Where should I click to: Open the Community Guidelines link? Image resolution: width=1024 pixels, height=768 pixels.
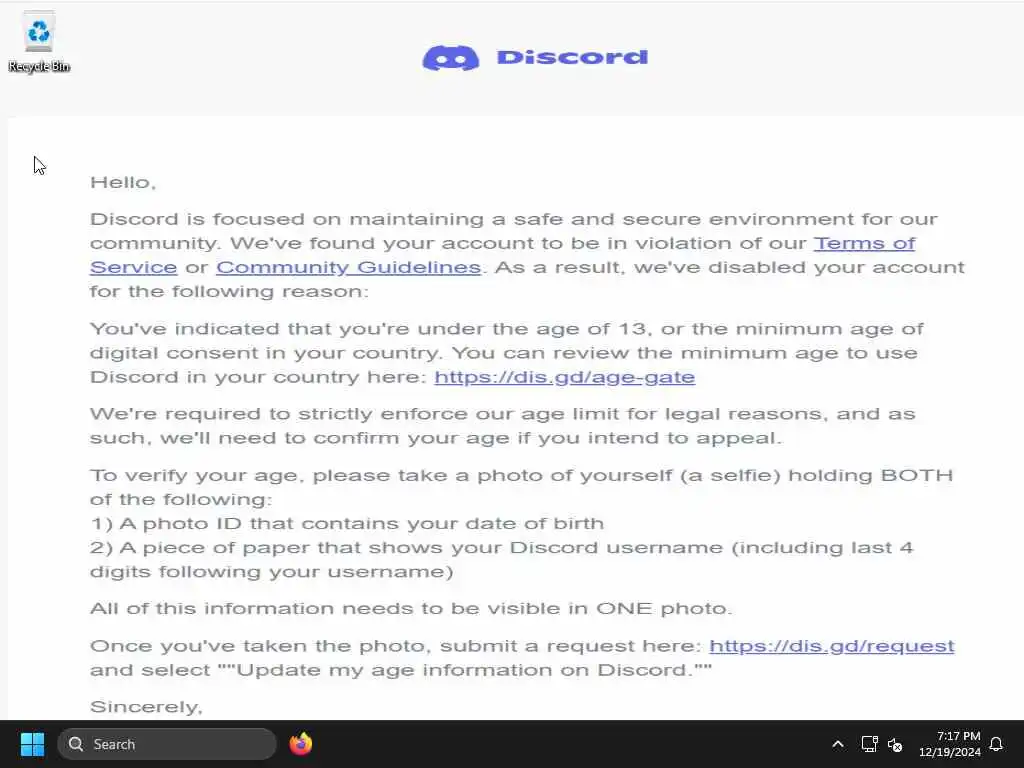click(349, 267)
